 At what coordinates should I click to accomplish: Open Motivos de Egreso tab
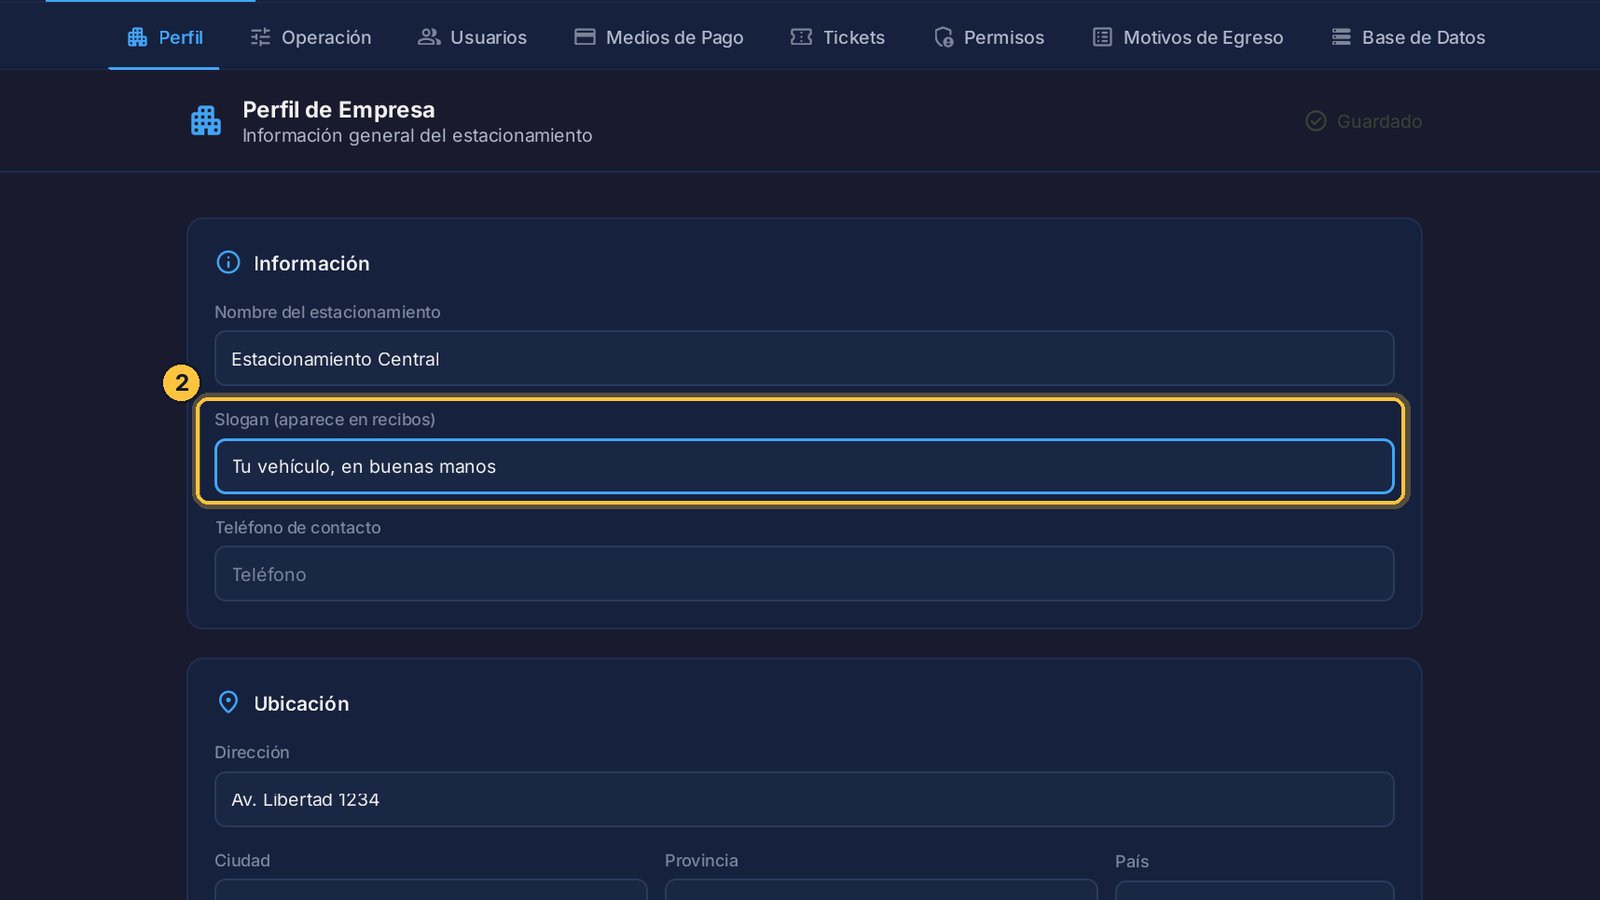pyautogui.click(x=1187, y=37)
